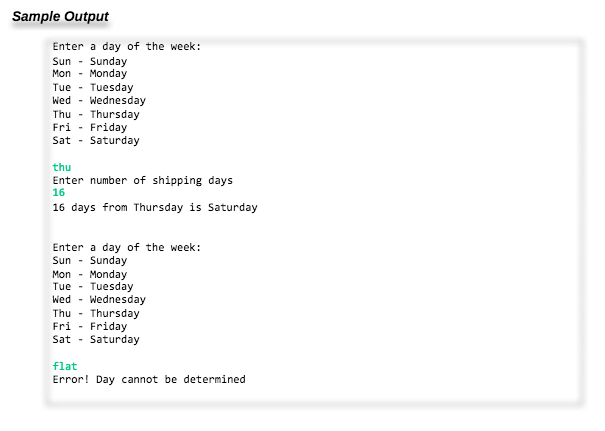Viewport: 605px width, 431px height.
Task: Click the Sample Output heading
Action: pos(60,17)
